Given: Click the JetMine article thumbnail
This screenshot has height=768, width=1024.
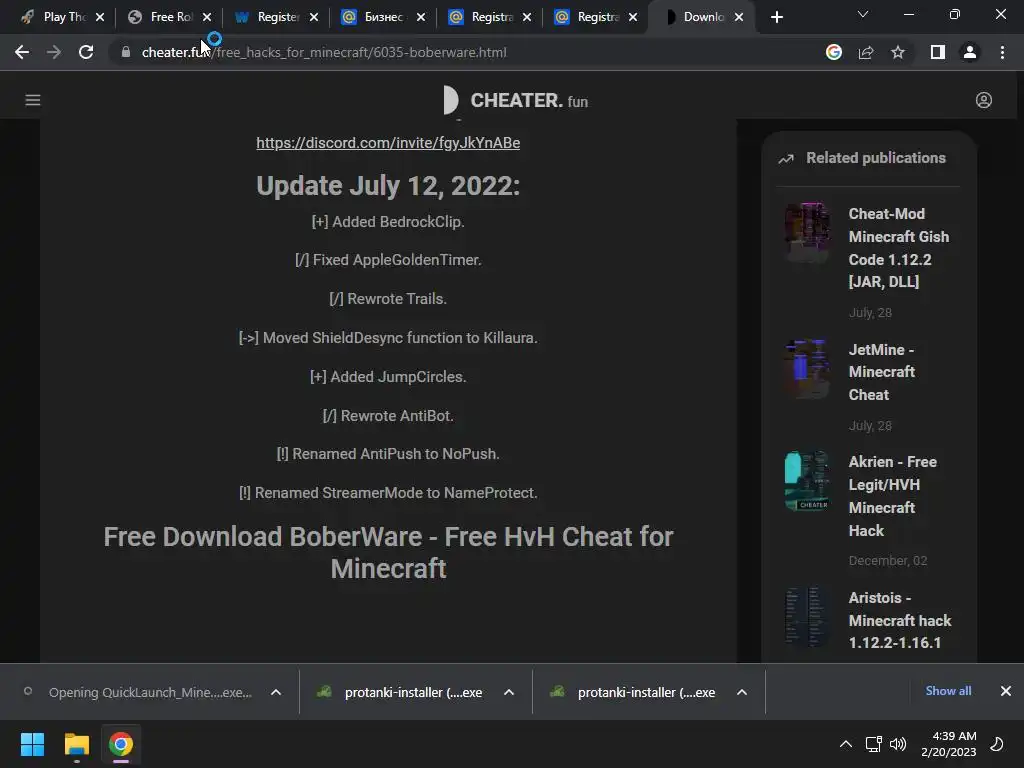Looking at the screenshot, I should (807, 368).
